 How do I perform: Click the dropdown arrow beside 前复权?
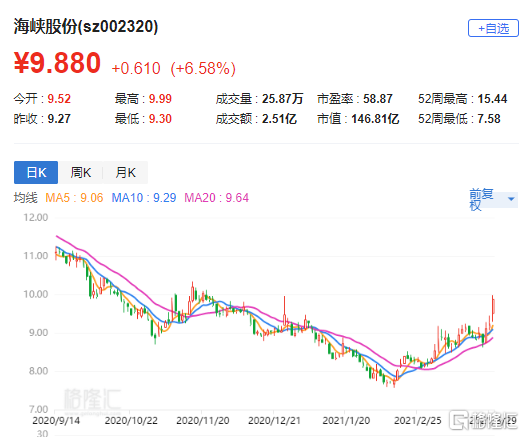coord(511,199)
